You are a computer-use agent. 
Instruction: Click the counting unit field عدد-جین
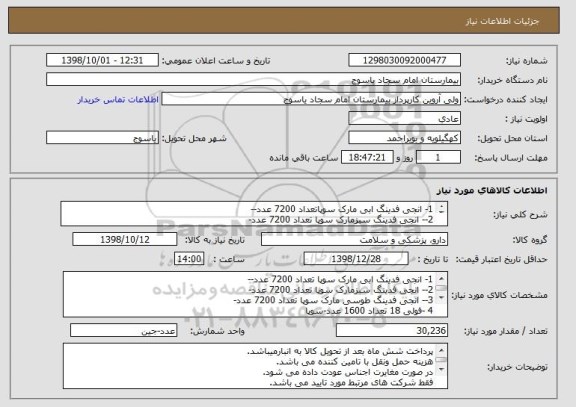point(123,331)
